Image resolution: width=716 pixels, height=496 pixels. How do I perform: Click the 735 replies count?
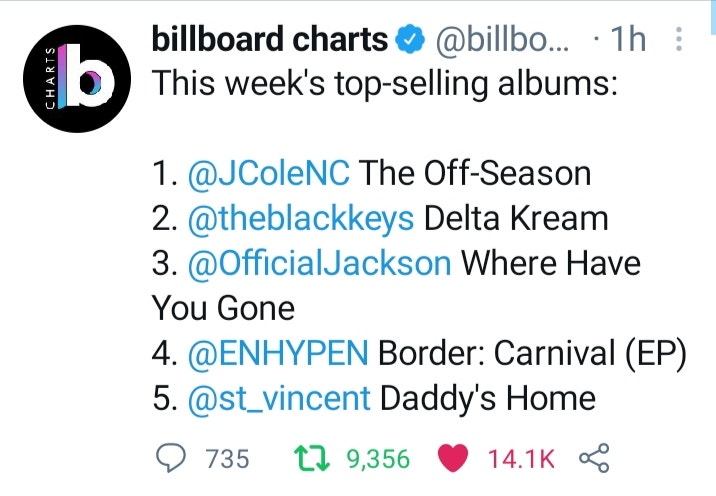click(x=227, y=459)
